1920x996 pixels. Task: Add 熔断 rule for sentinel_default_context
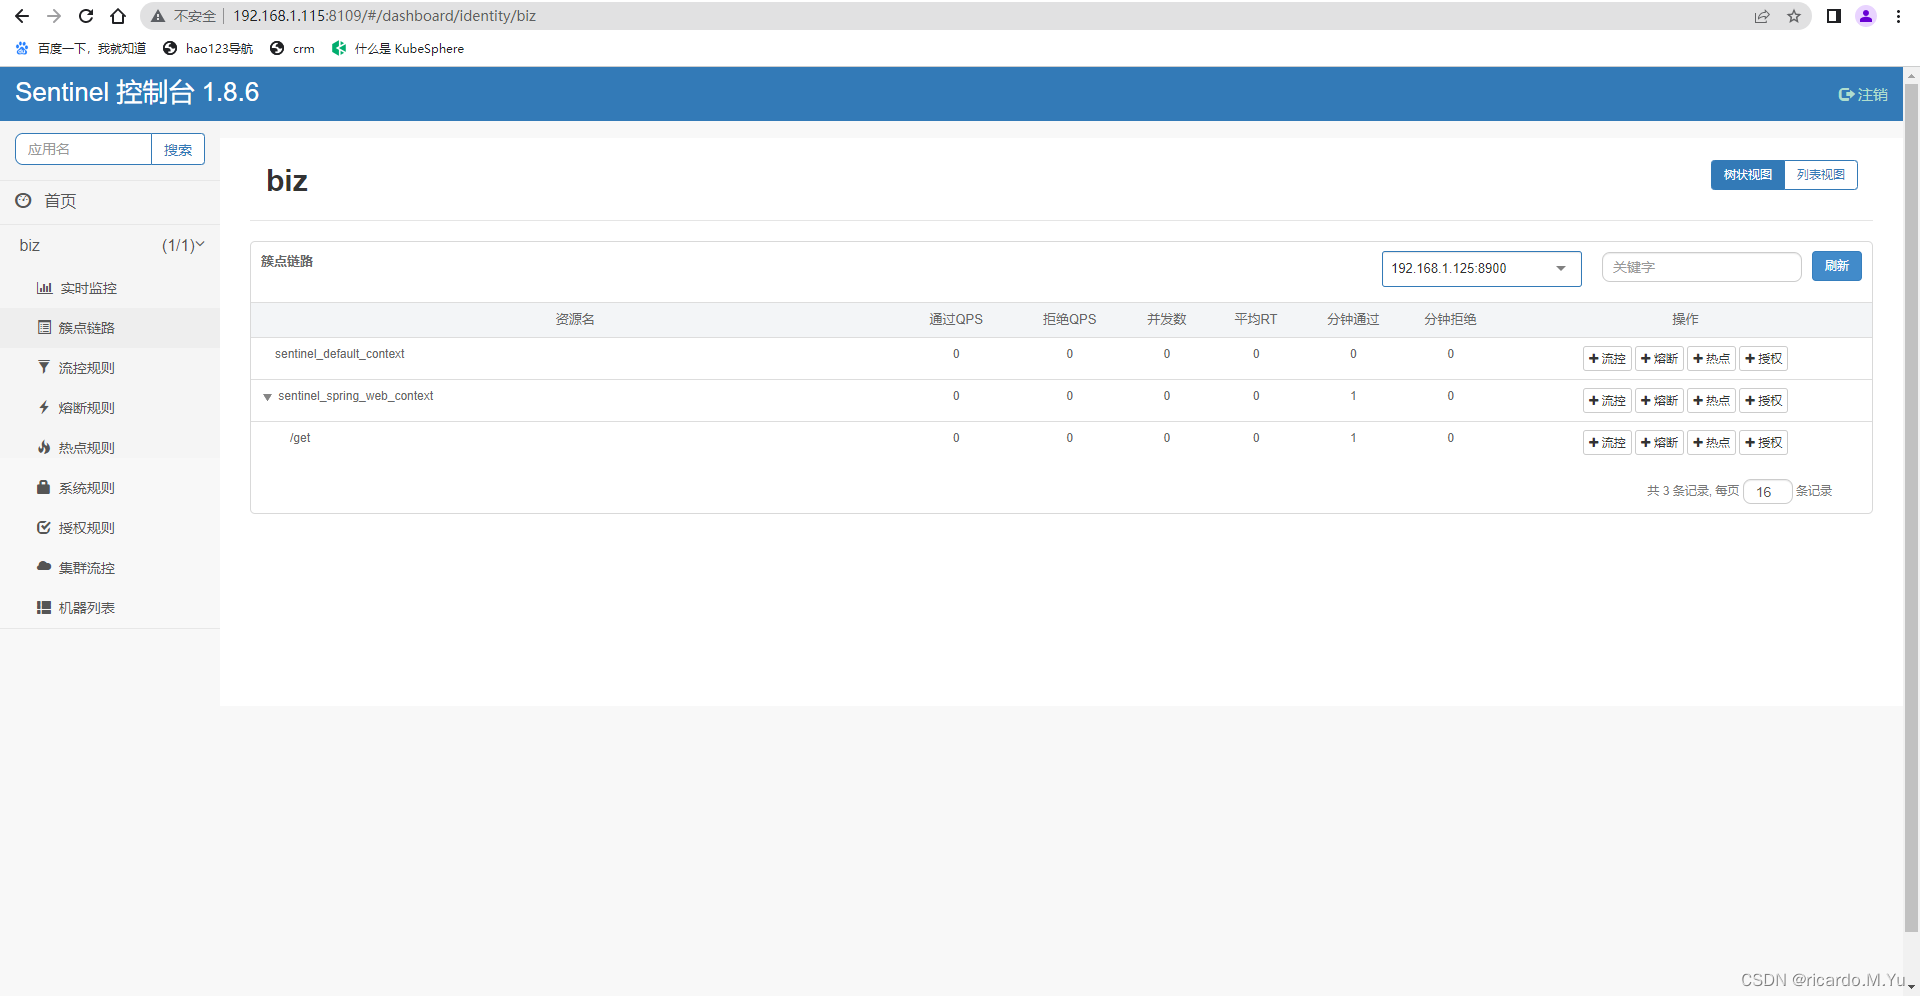(1659, 358)
